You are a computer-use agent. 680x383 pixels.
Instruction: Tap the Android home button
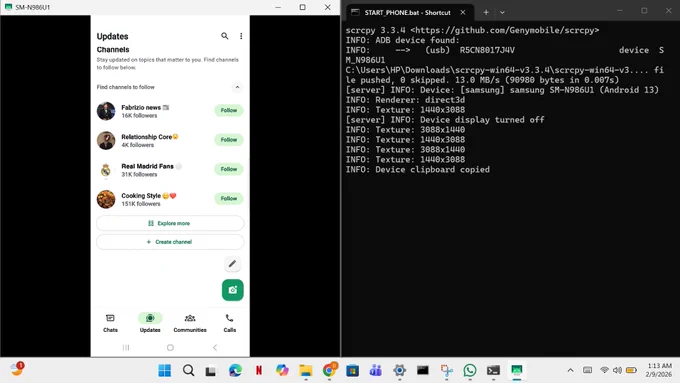coord(170,347)
